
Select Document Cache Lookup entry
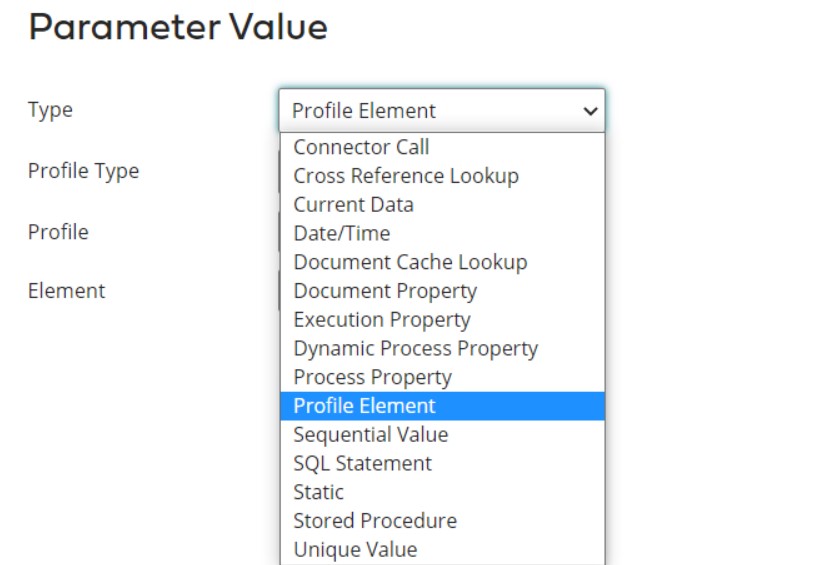410,262
